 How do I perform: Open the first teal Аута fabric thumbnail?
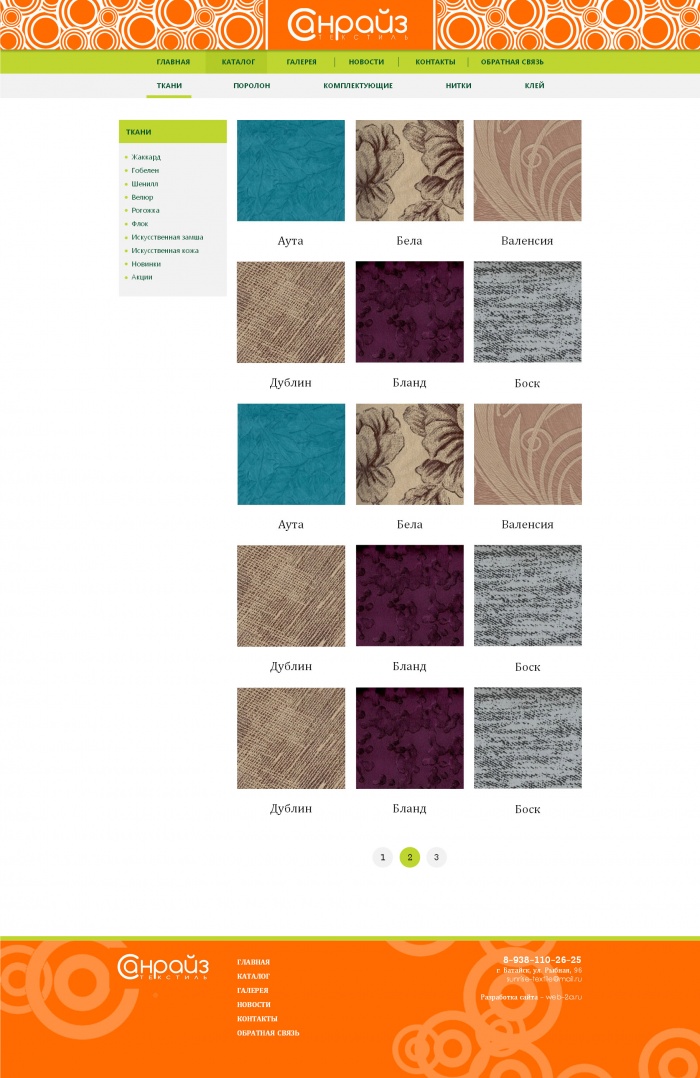click(x=291, y=170)
